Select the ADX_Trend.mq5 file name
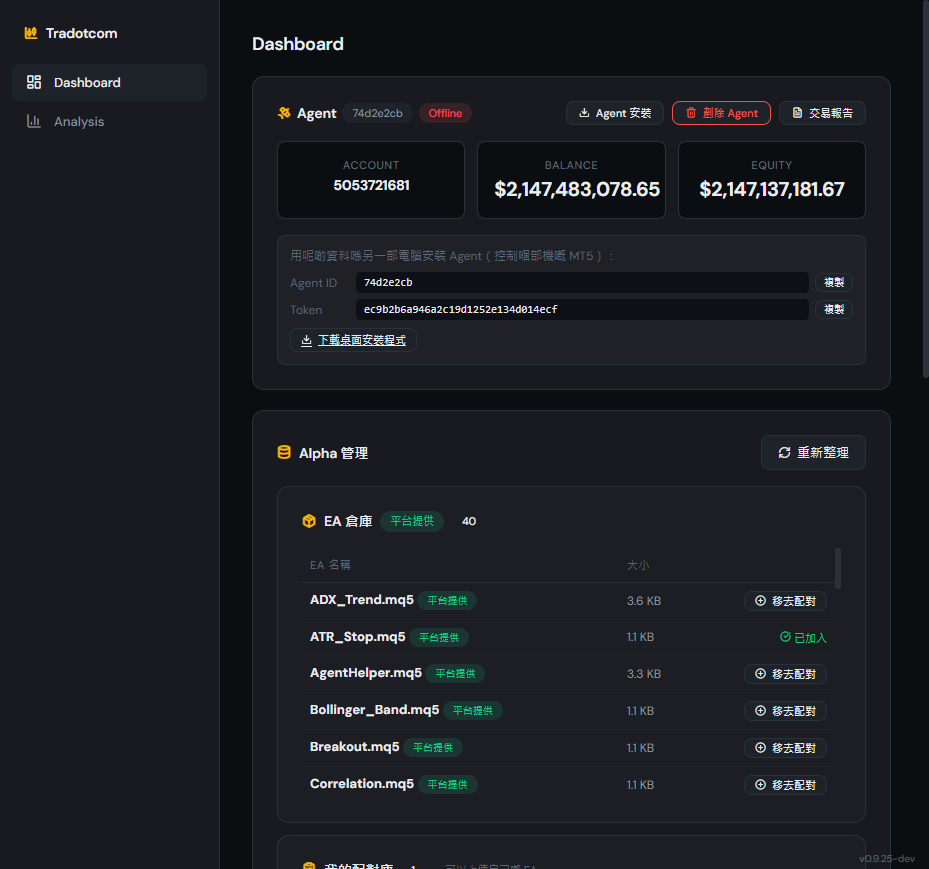Screen dimensions: 929x869 coord(361,600)
